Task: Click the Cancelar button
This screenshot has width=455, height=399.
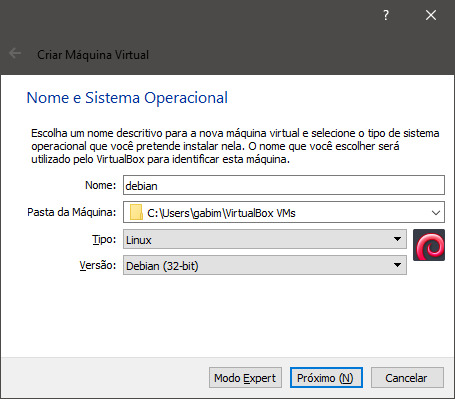Action: (407, 378)
